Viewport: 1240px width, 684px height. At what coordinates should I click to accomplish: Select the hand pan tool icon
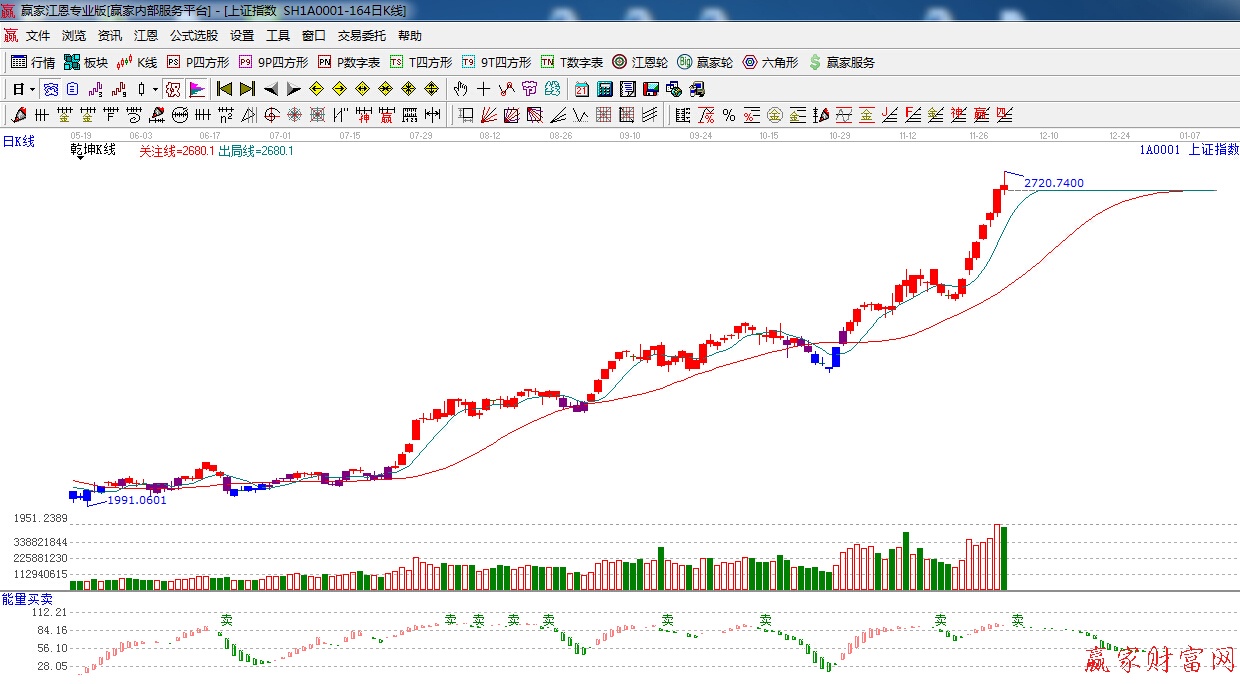[461, 89]
